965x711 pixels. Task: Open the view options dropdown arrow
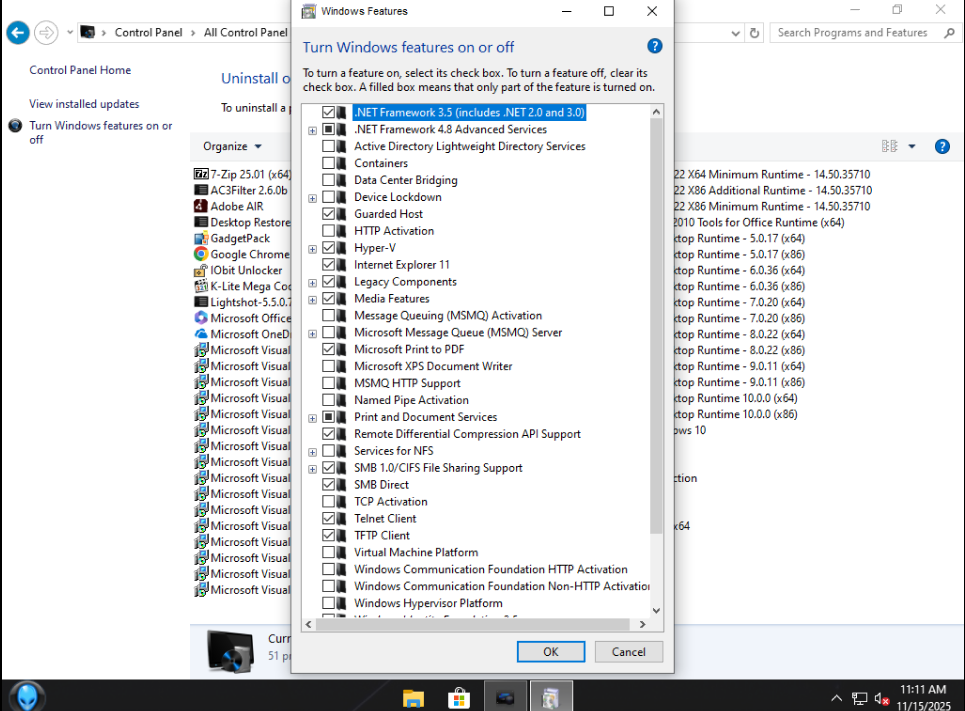pos(912,147)
